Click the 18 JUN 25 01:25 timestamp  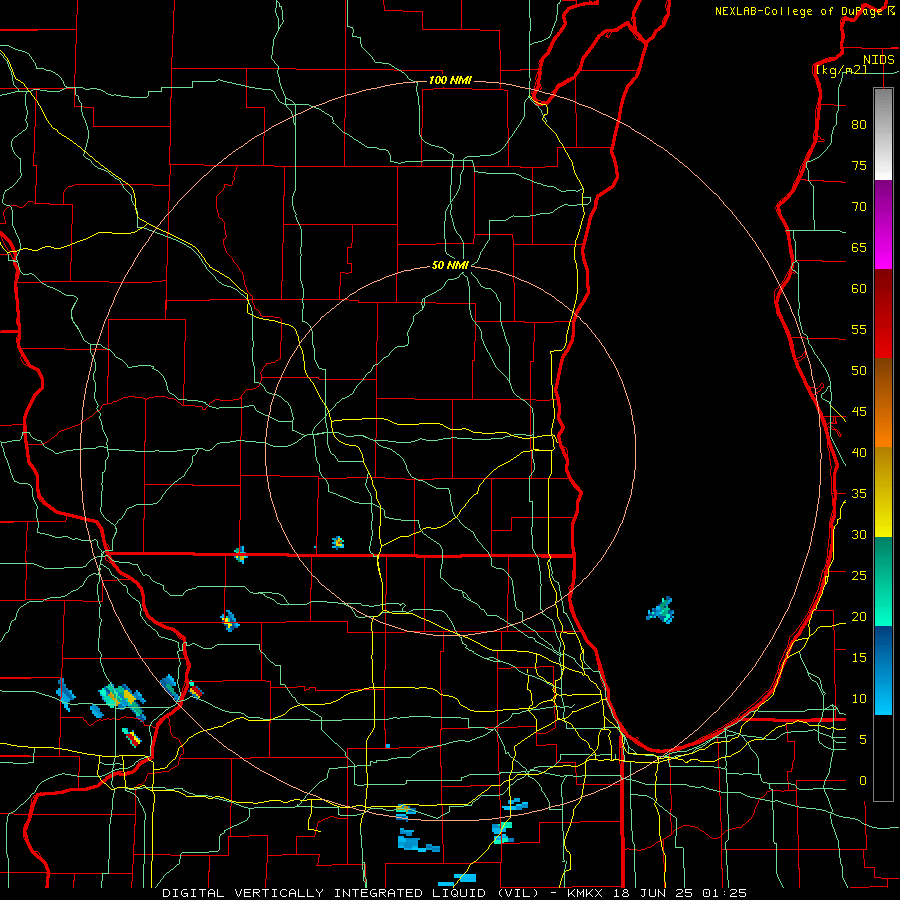pyautogui.click(x=680, y=893)
